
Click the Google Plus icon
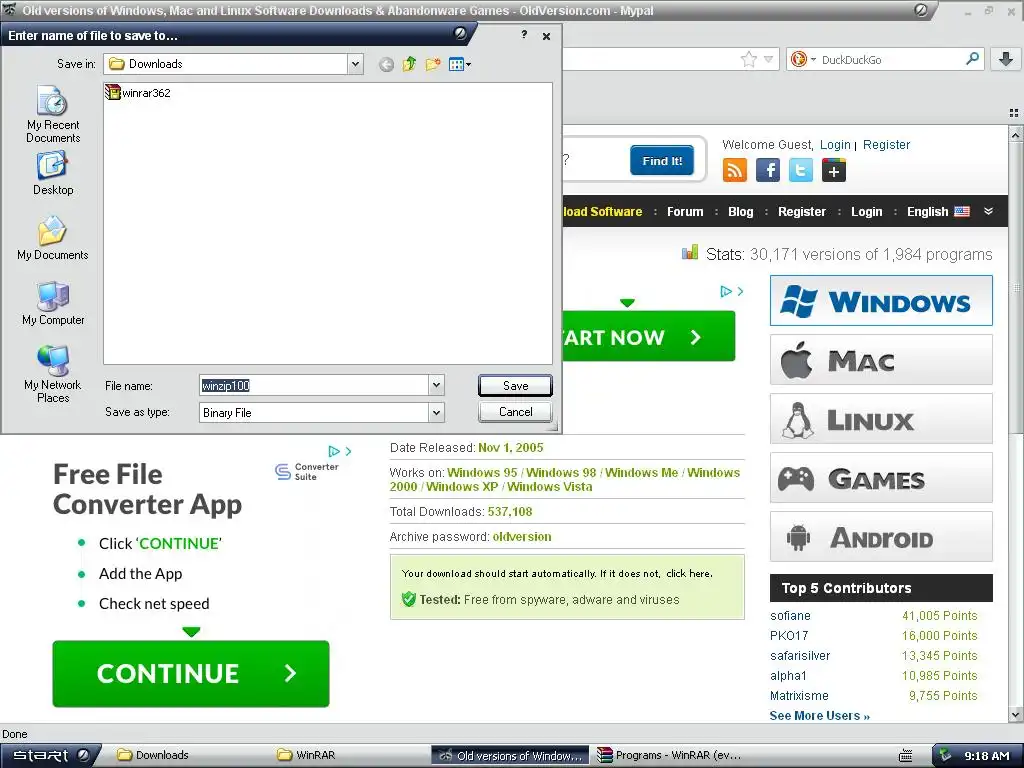point(834,170)
